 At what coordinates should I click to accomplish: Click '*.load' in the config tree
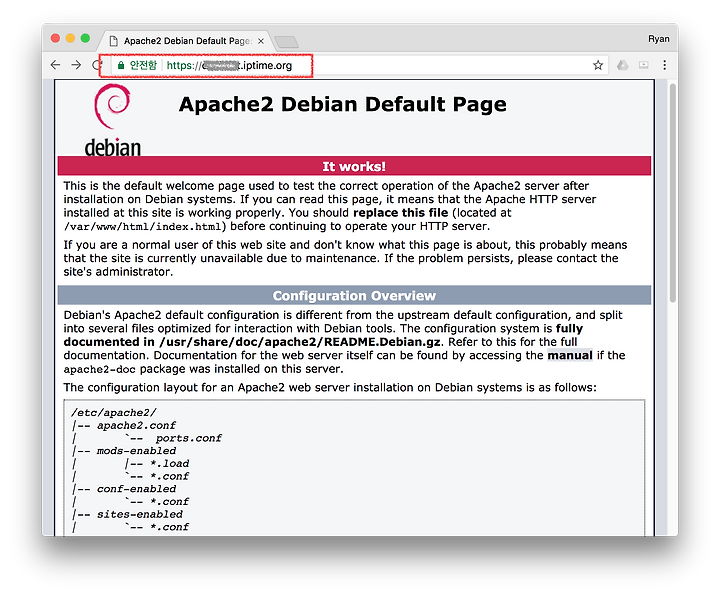[x=169, y=464]
